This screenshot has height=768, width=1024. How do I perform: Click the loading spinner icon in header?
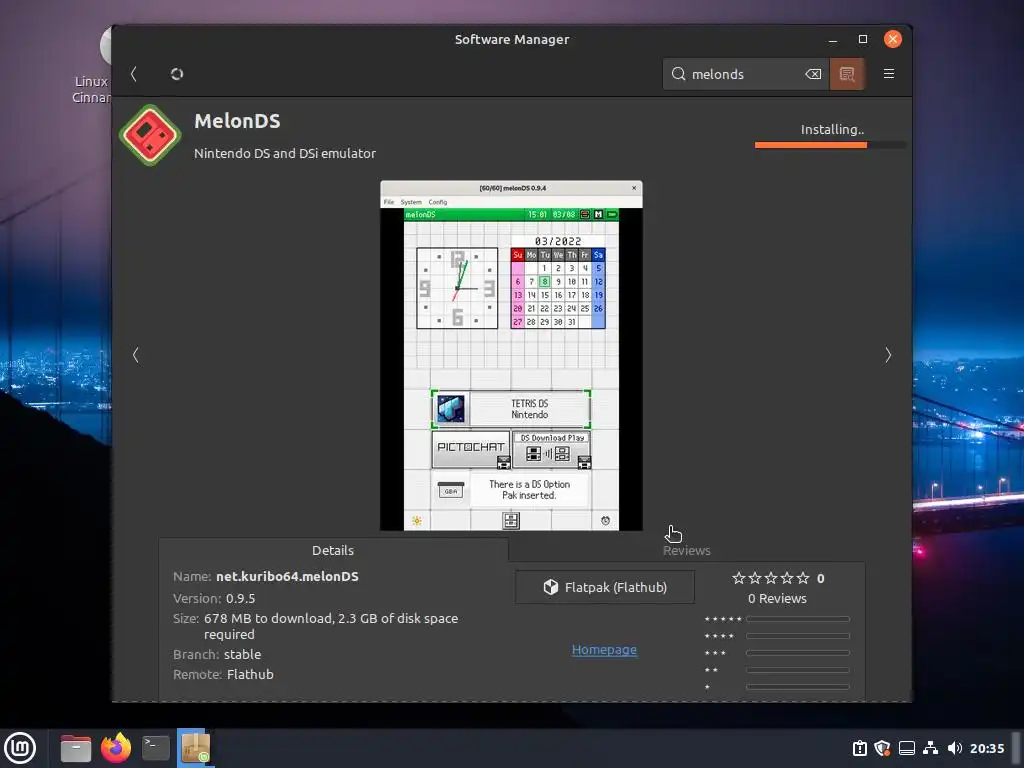point(177,74)
